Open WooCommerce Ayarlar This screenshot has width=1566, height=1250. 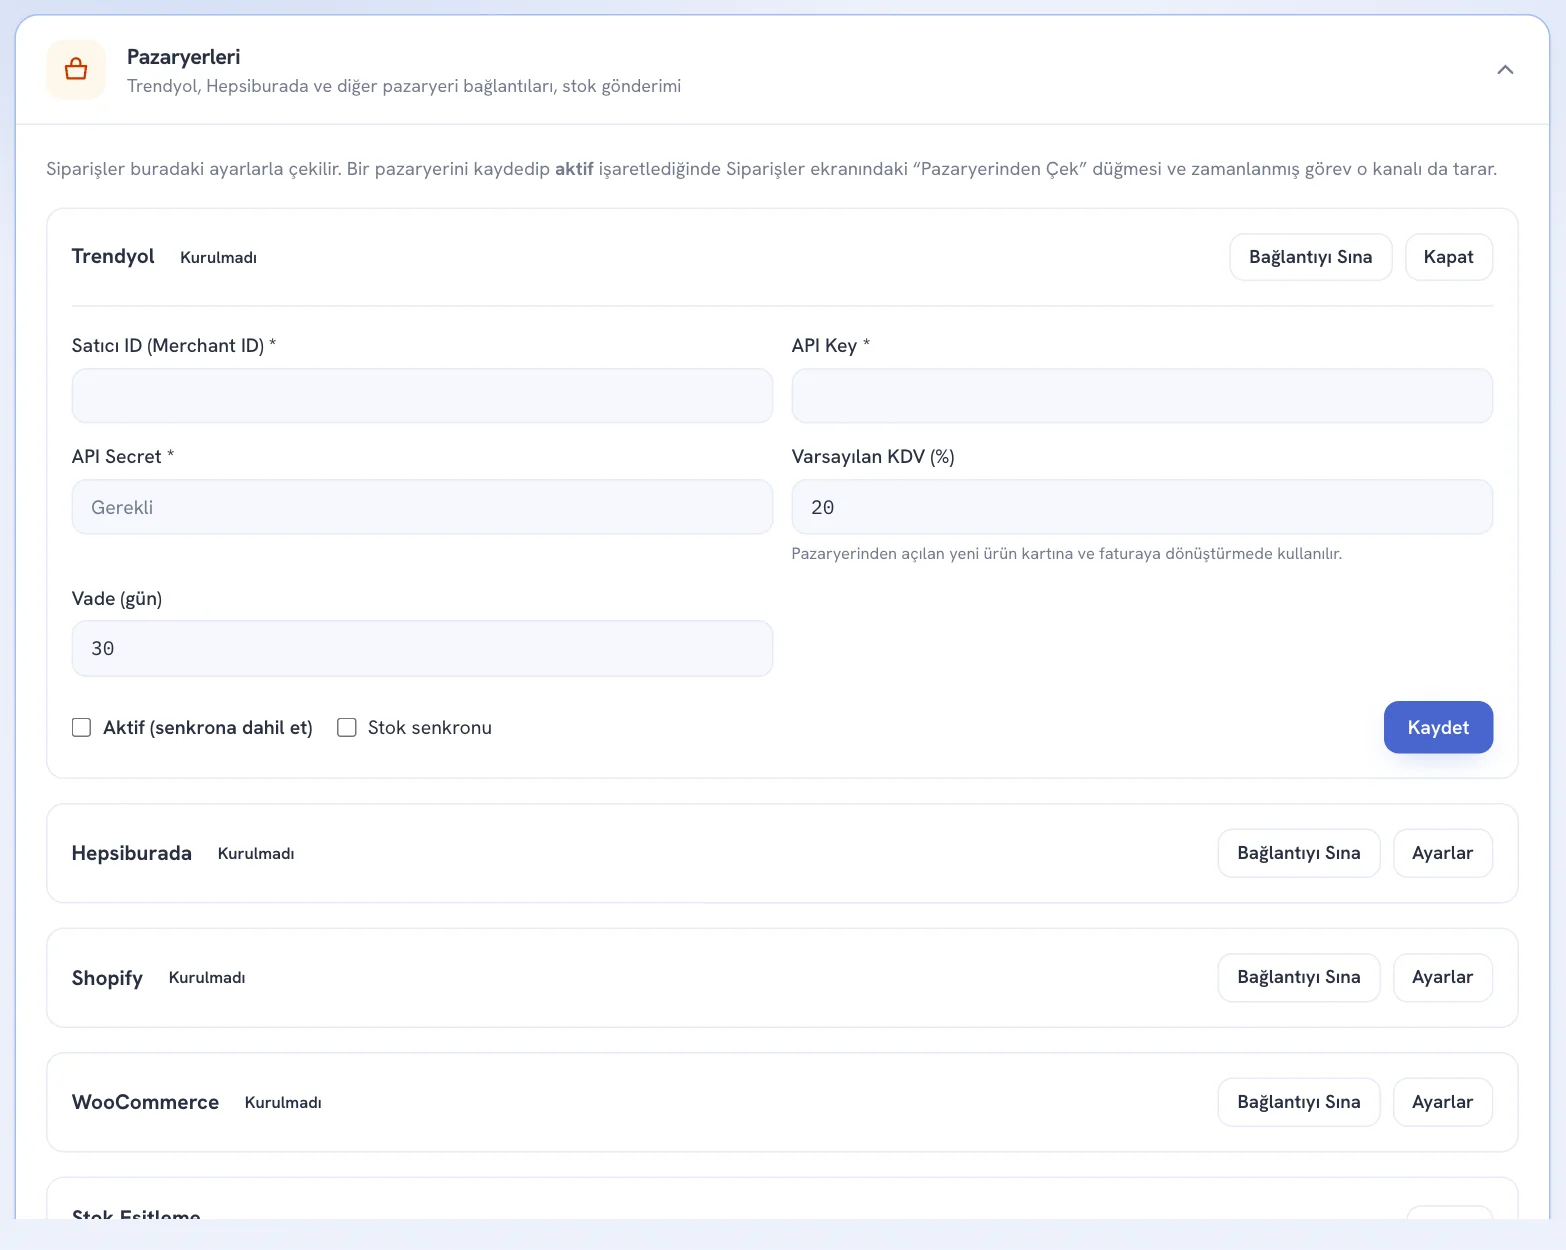pyautogui.click(x=1442, y=1102)
